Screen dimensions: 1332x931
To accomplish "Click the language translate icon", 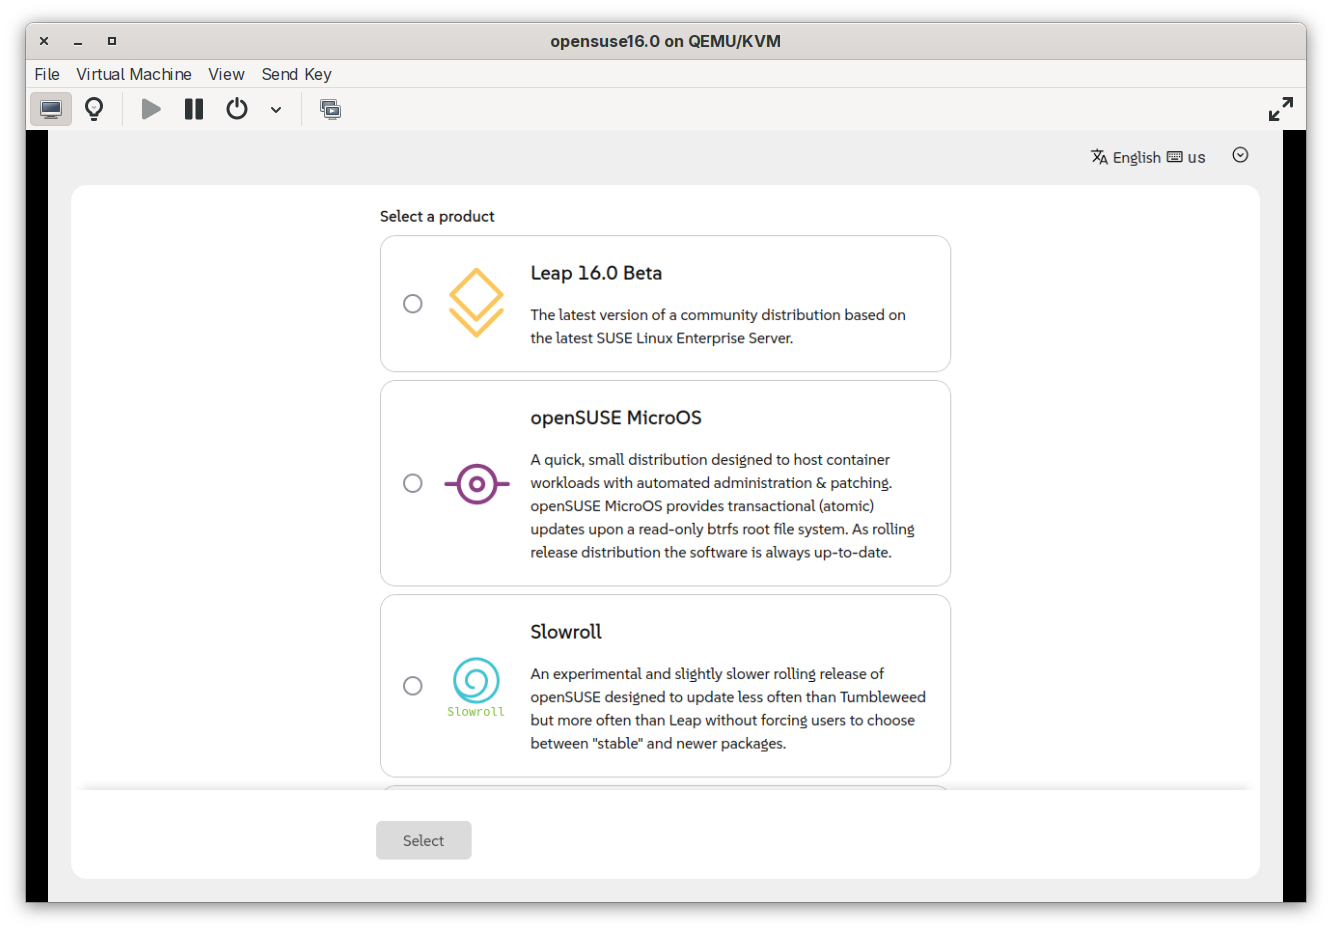I will (1099, 157).
